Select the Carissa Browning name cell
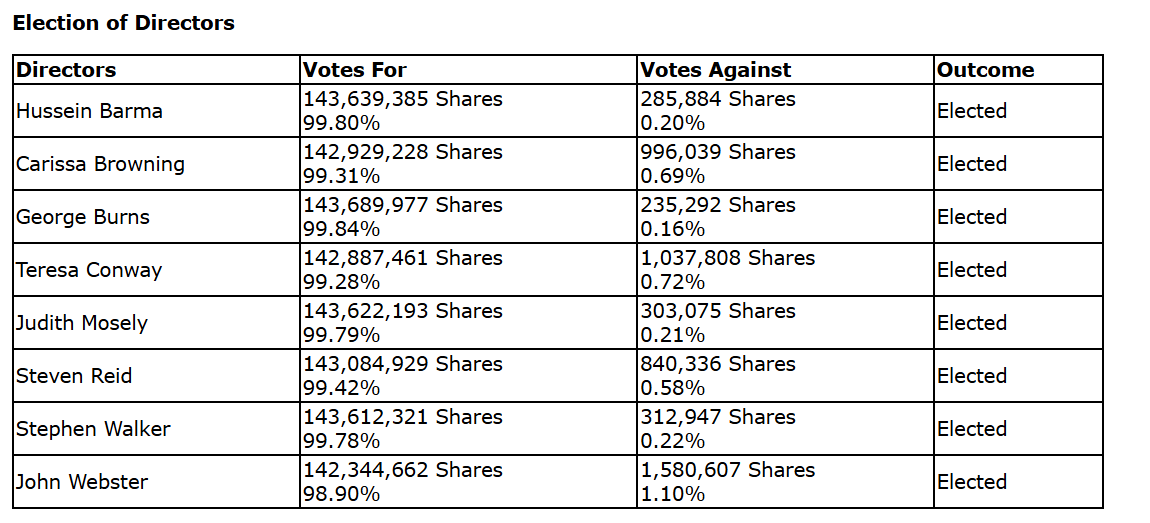 [x=100, y=164]
